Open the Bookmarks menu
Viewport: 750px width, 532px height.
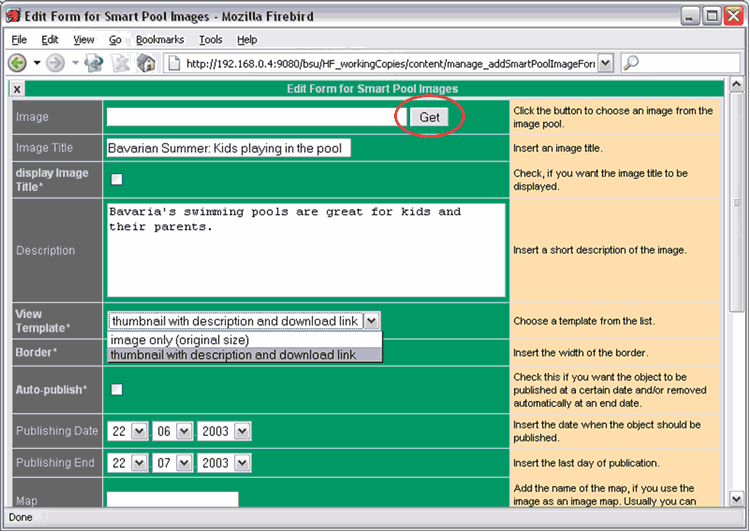point(160,39)
